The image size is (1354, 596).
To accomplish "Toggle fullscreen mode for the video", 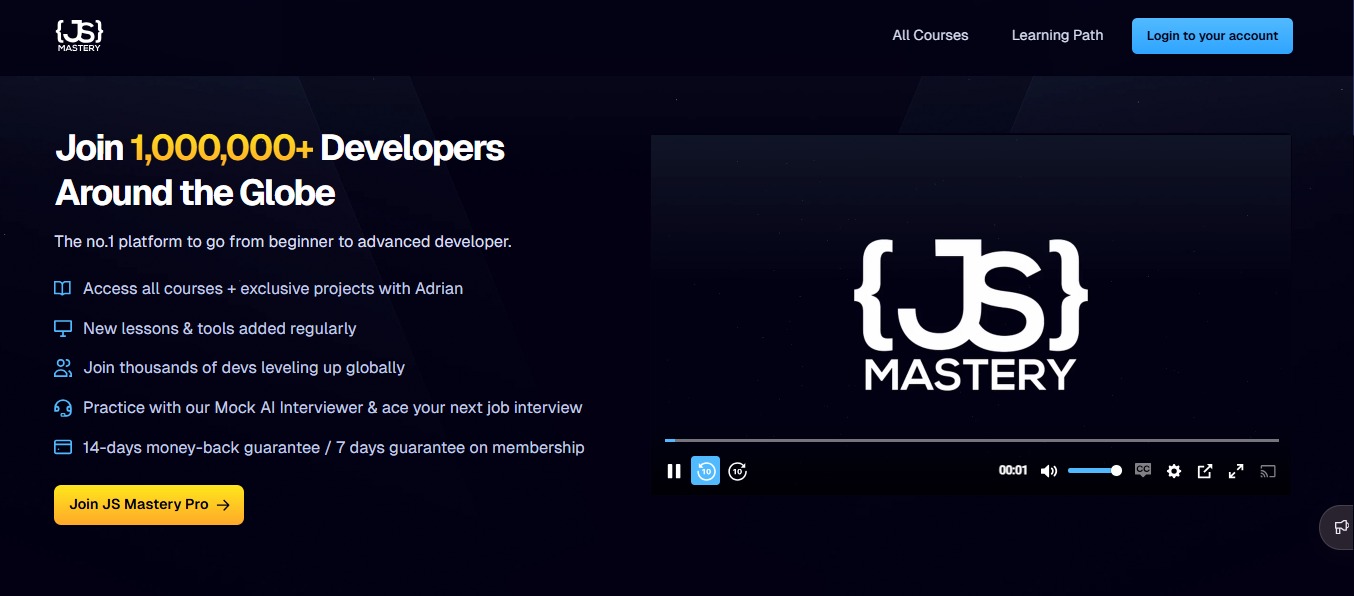I will click(1236, 471).
